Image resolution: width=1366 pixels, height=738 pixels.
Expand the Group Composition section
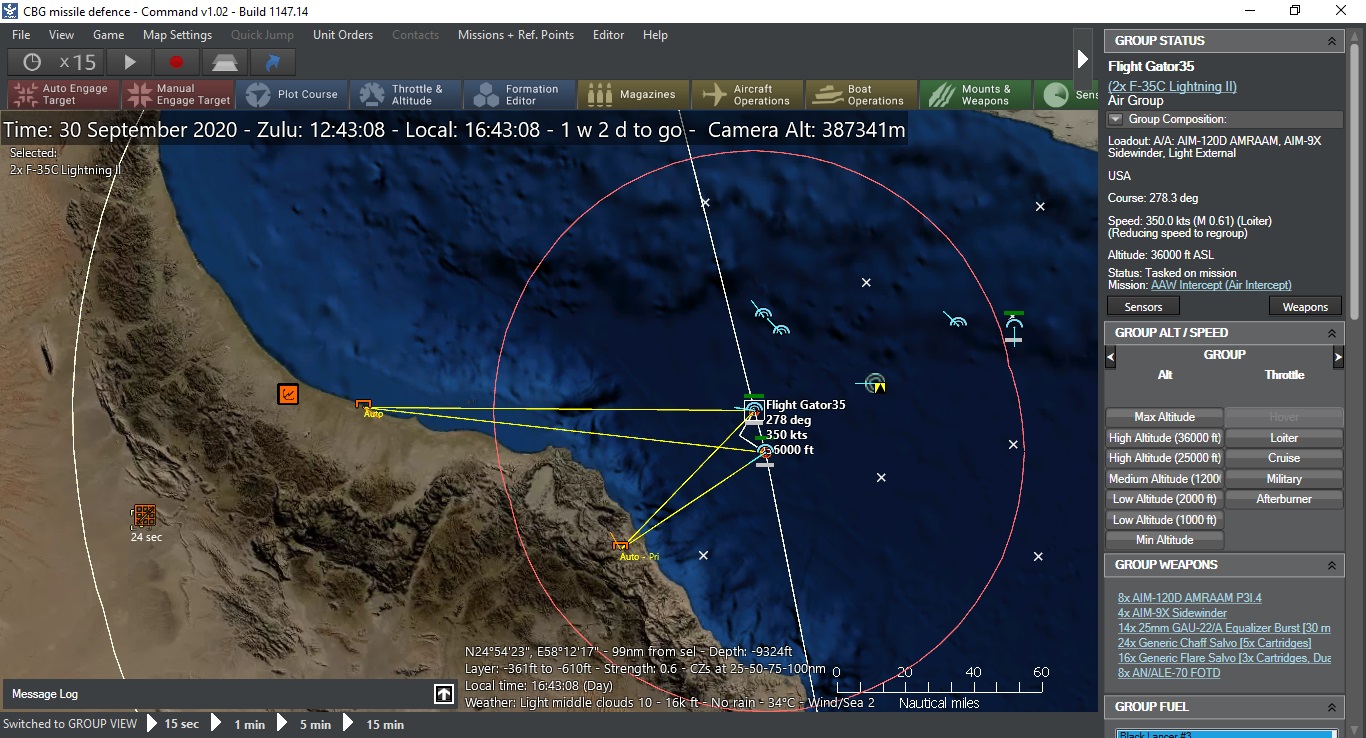click(1117, 119)
